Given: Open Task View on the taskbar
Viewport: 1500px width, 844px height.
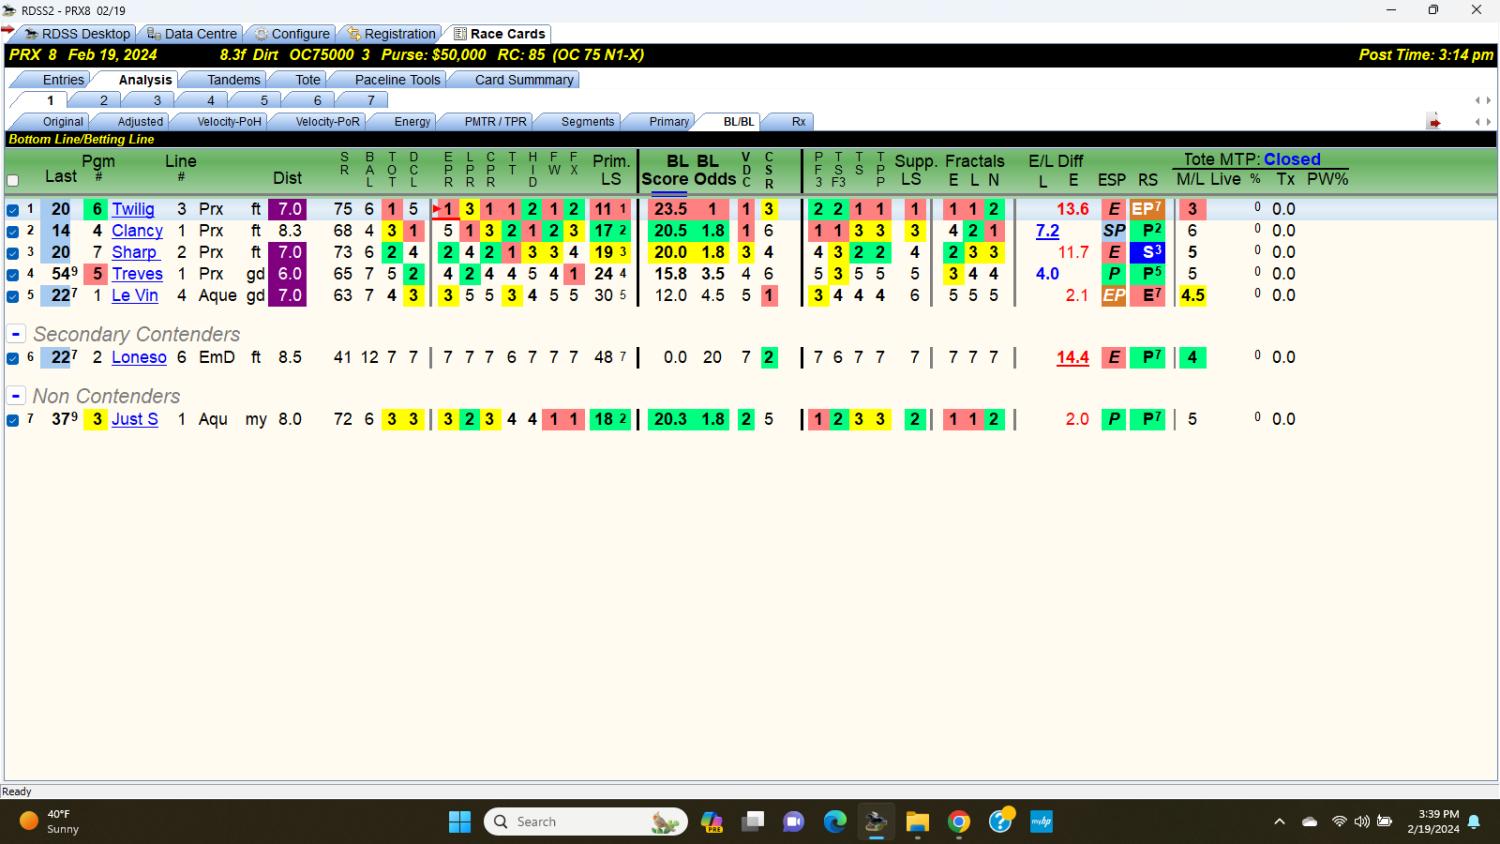Looking at the screenshot, I should coord(753,822).
